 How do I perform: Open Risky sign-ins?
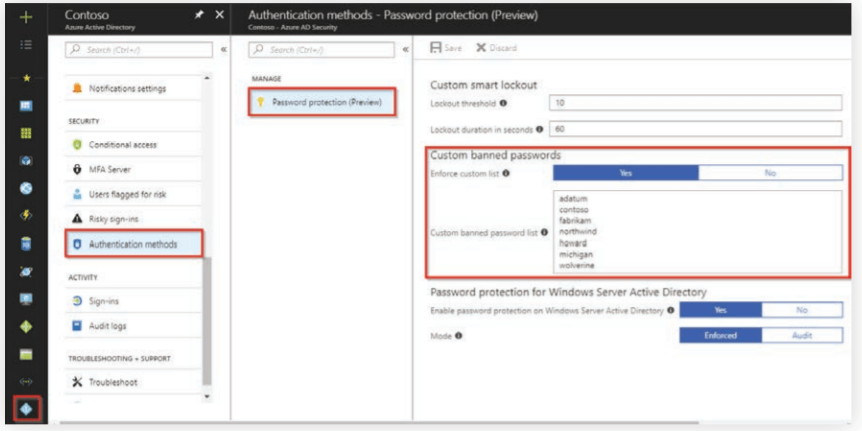tap(132, 219)
